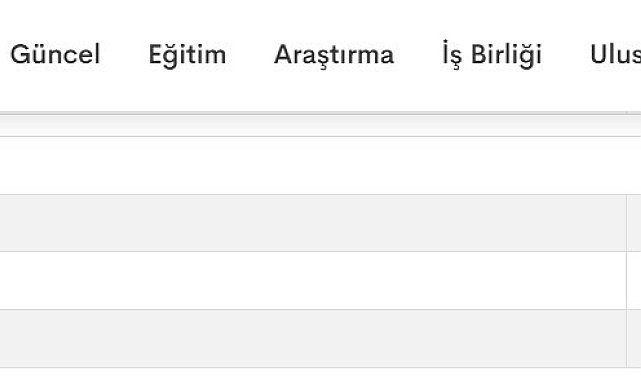Click the thin gradient table header strip
641x380 pixels.
pyautogui.click(x=313, y=125)
